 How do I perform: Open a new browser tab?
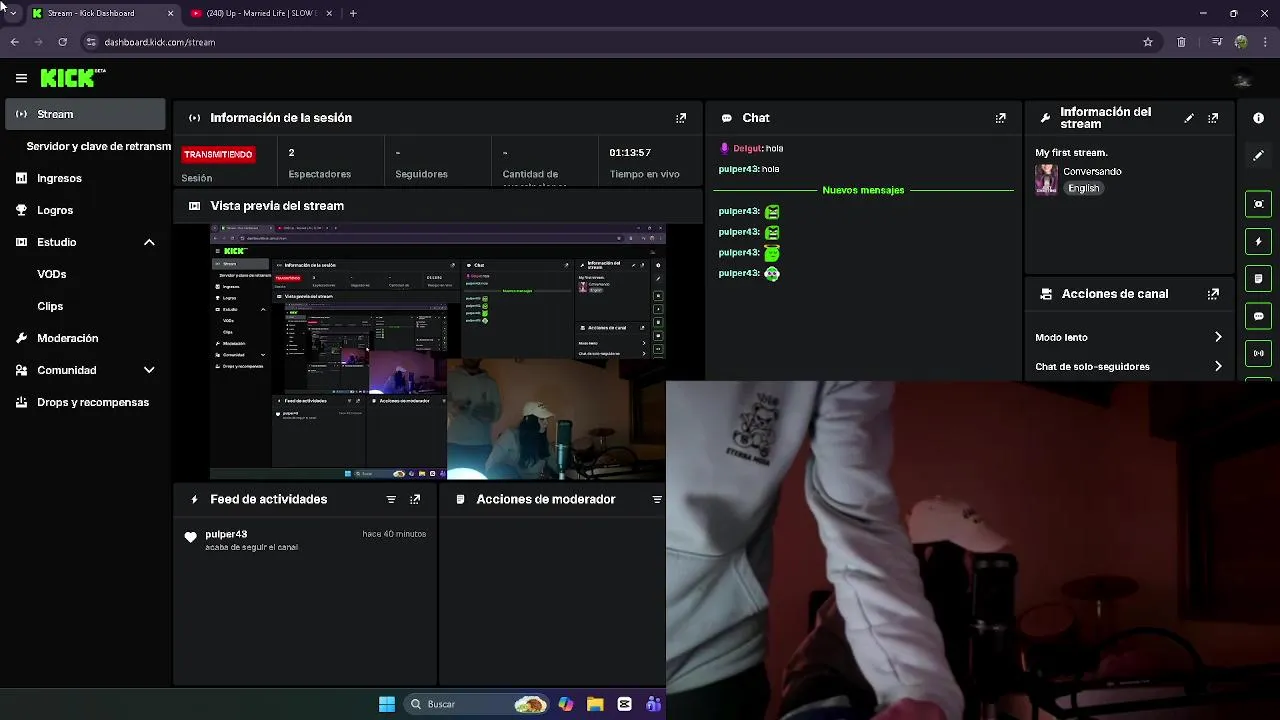point(353,13)
